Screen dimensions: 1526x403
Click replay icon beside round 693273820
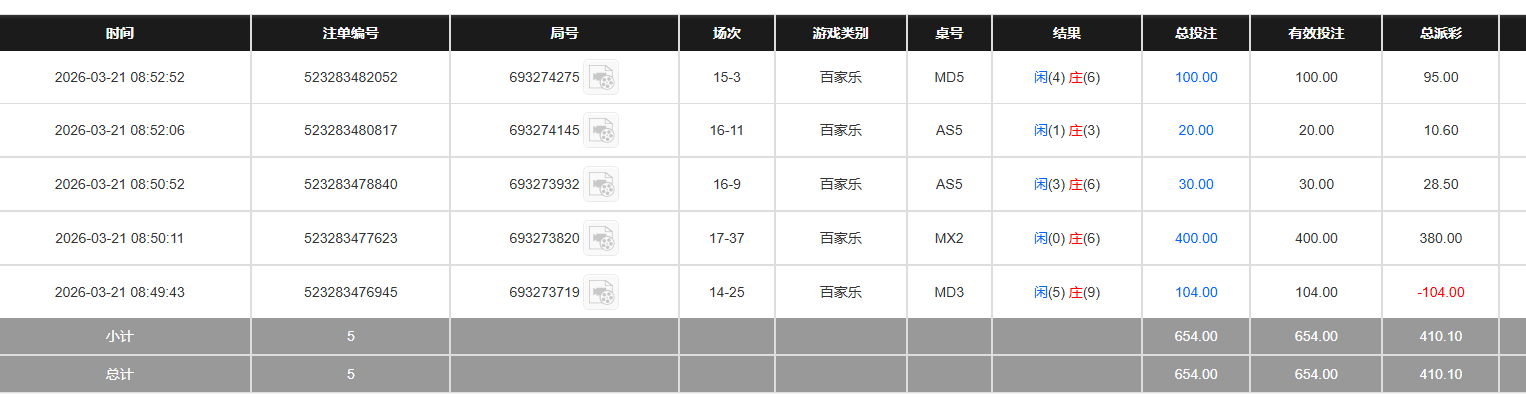click(x=601, y=239)
